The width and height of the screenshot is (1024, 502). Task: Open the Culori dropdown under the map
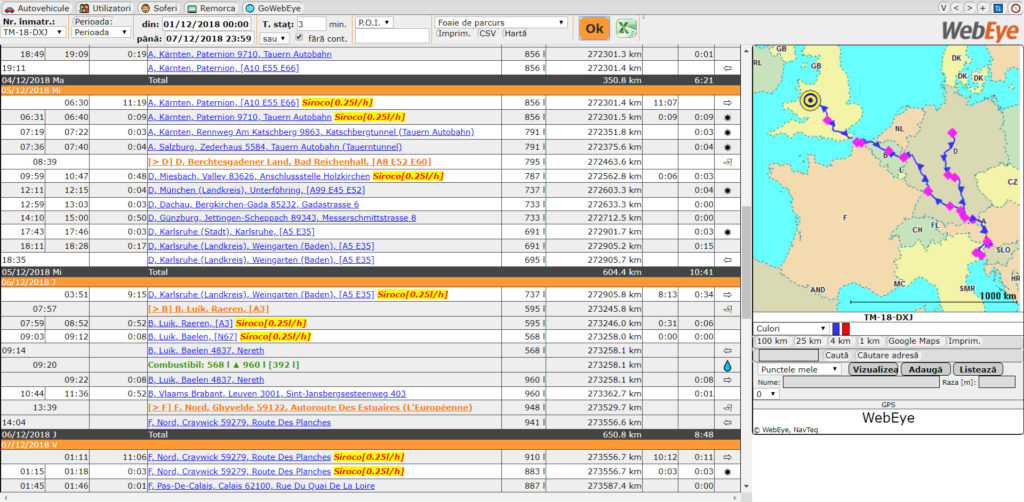[x=791, y=328]
